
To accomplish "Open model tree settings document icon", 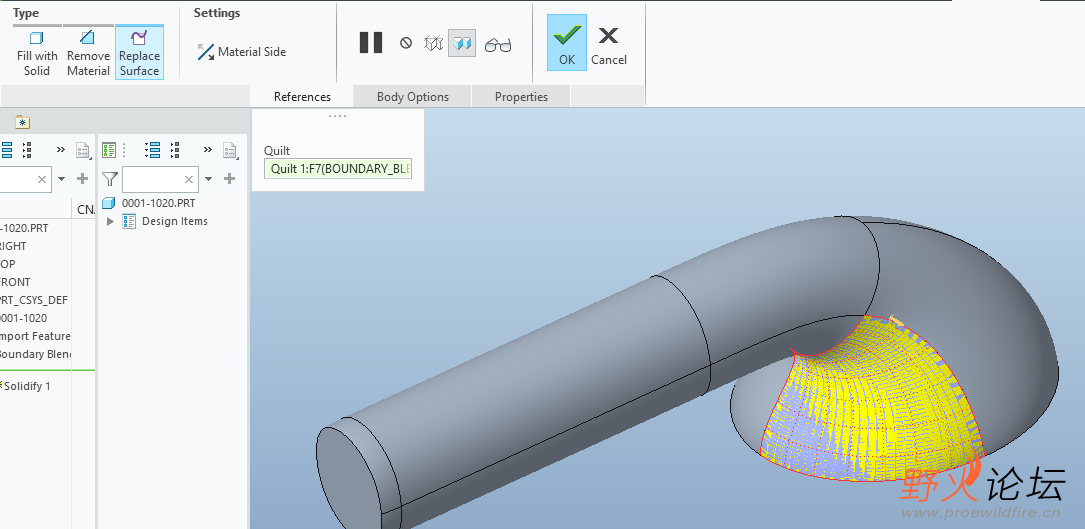I will (83, 150).
